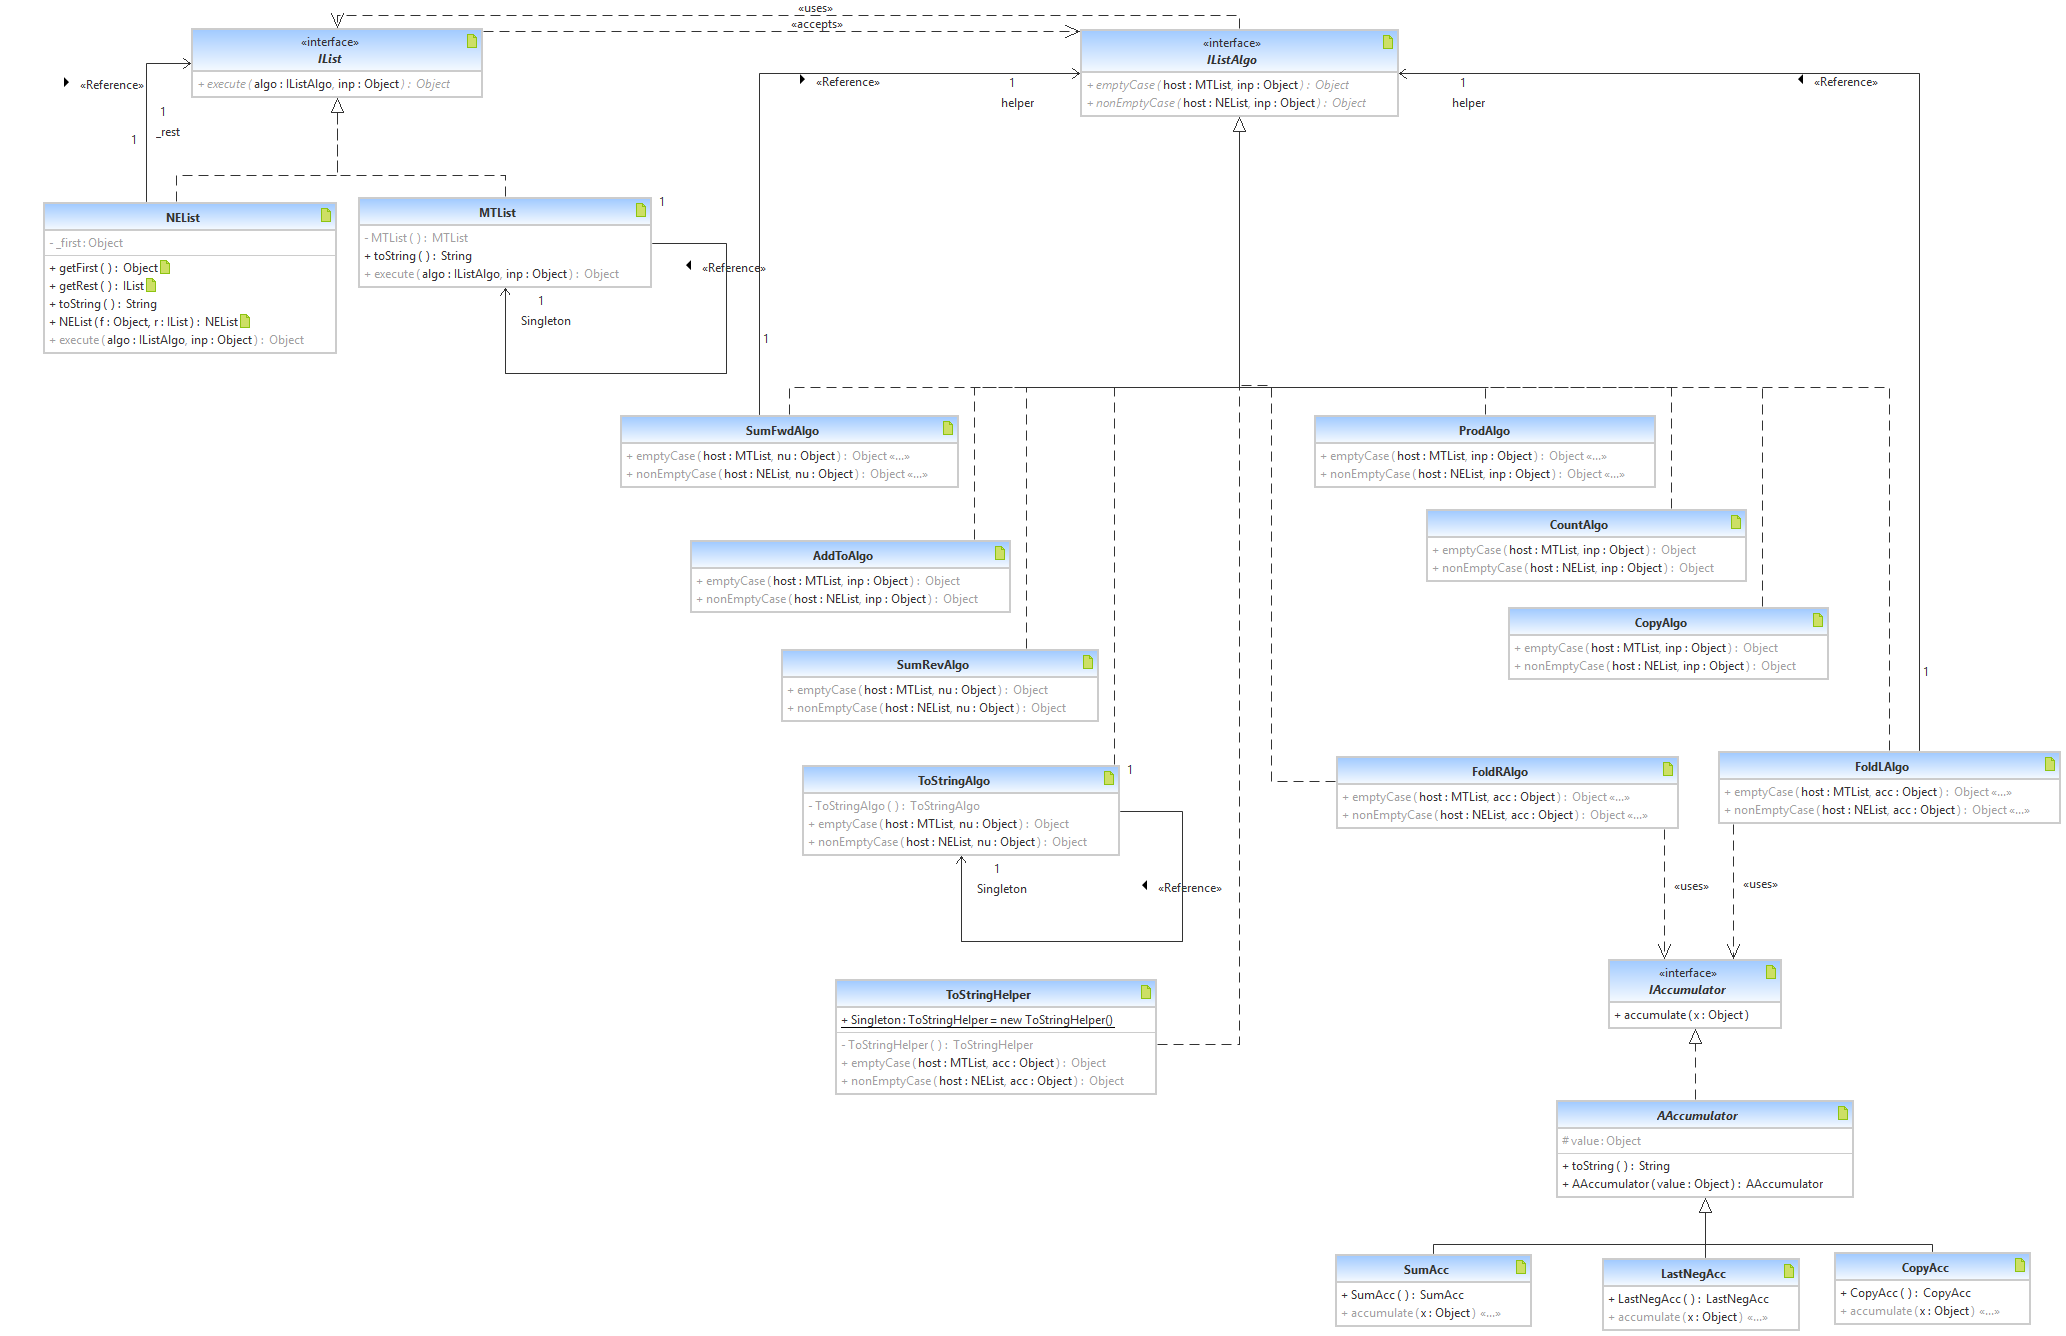The image size is (2066, 1336).
Task: Click the note icon on ToStringHelper header
Action: click(x=1146, y=992)
